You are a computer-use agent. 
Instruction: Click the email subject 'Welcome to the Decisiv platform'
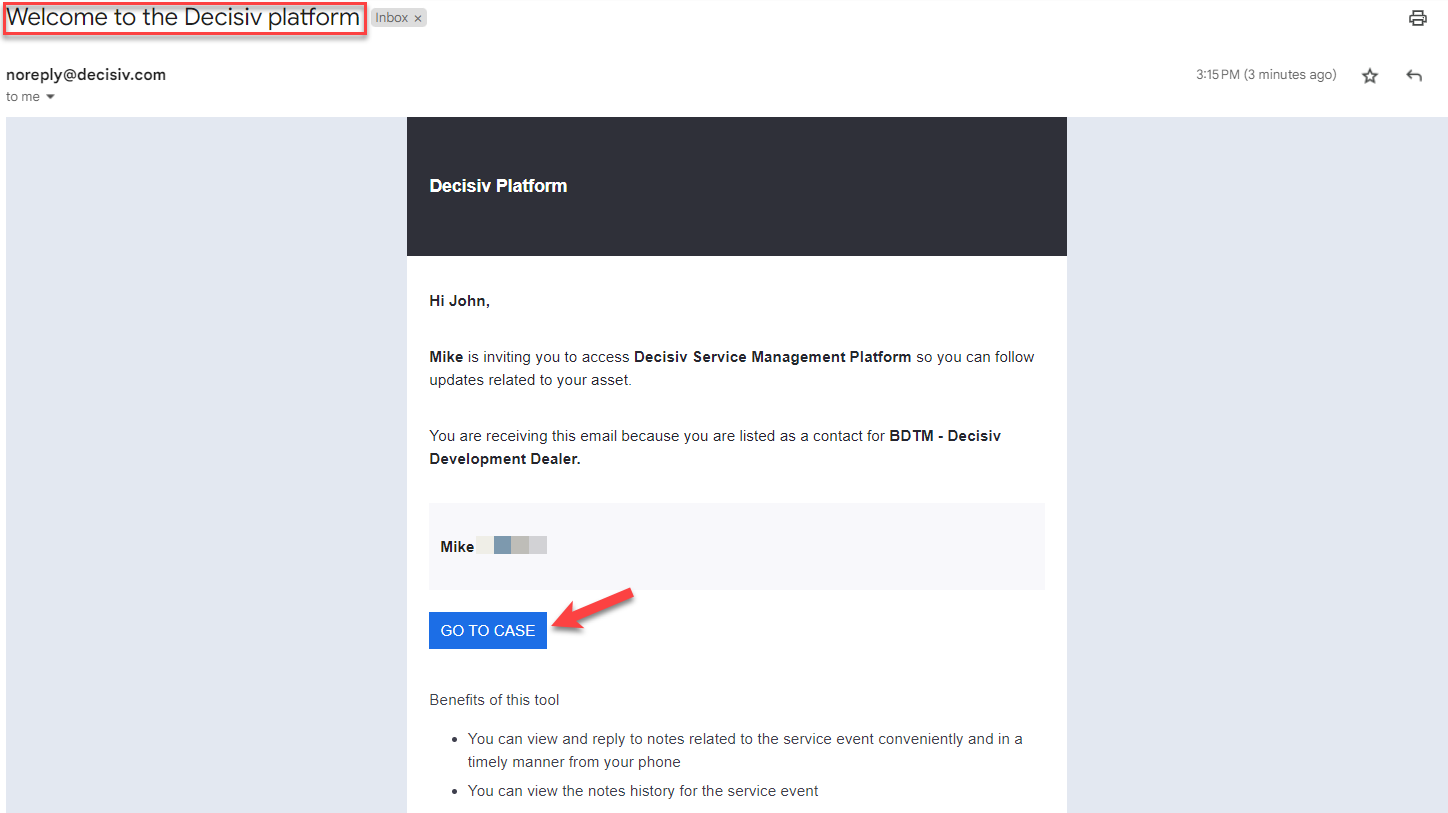click(183, 18)
